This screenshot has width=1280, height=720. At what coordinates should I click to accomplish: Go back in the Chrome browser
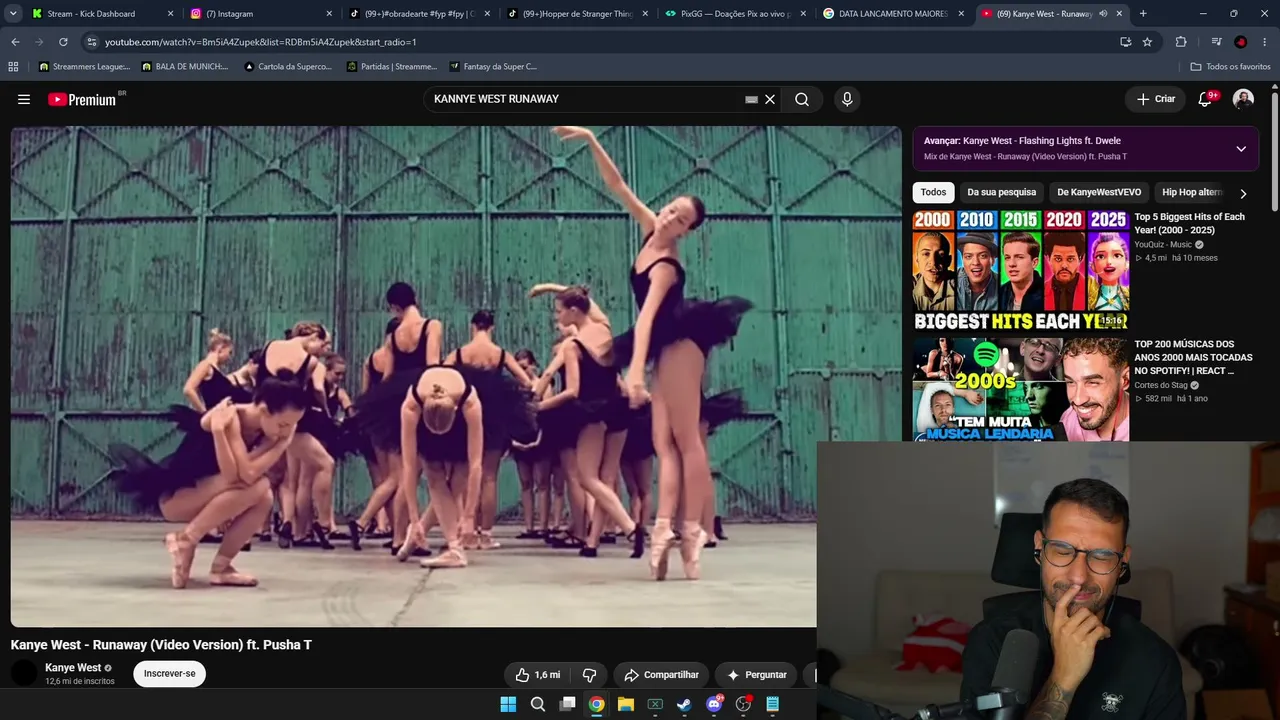[x=15, y=42]
